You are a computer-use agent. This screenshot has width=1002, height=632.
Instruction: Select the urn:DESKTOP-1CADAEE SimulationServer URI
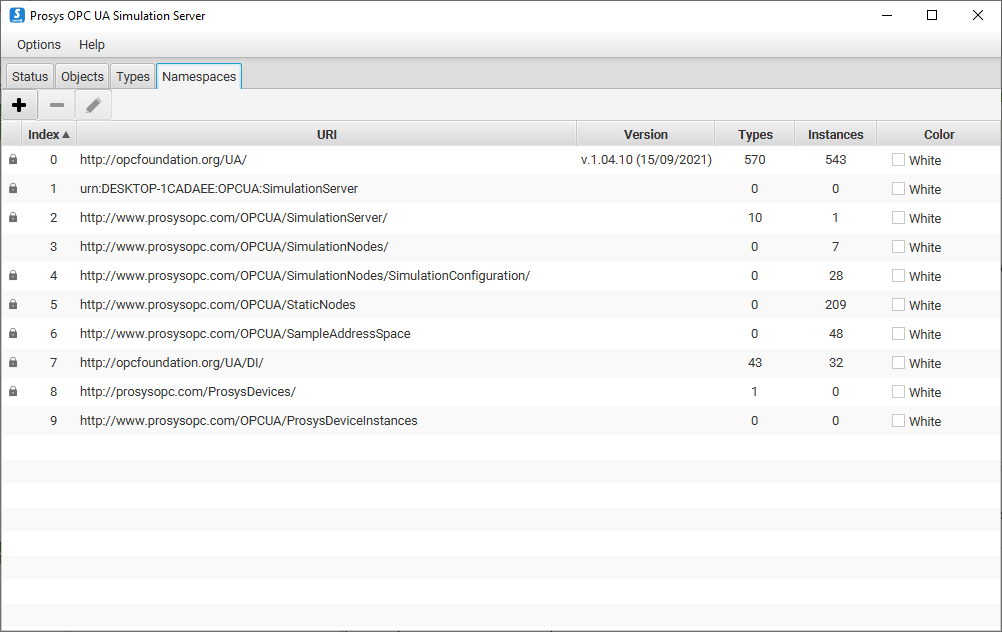(x=218, y=189)
